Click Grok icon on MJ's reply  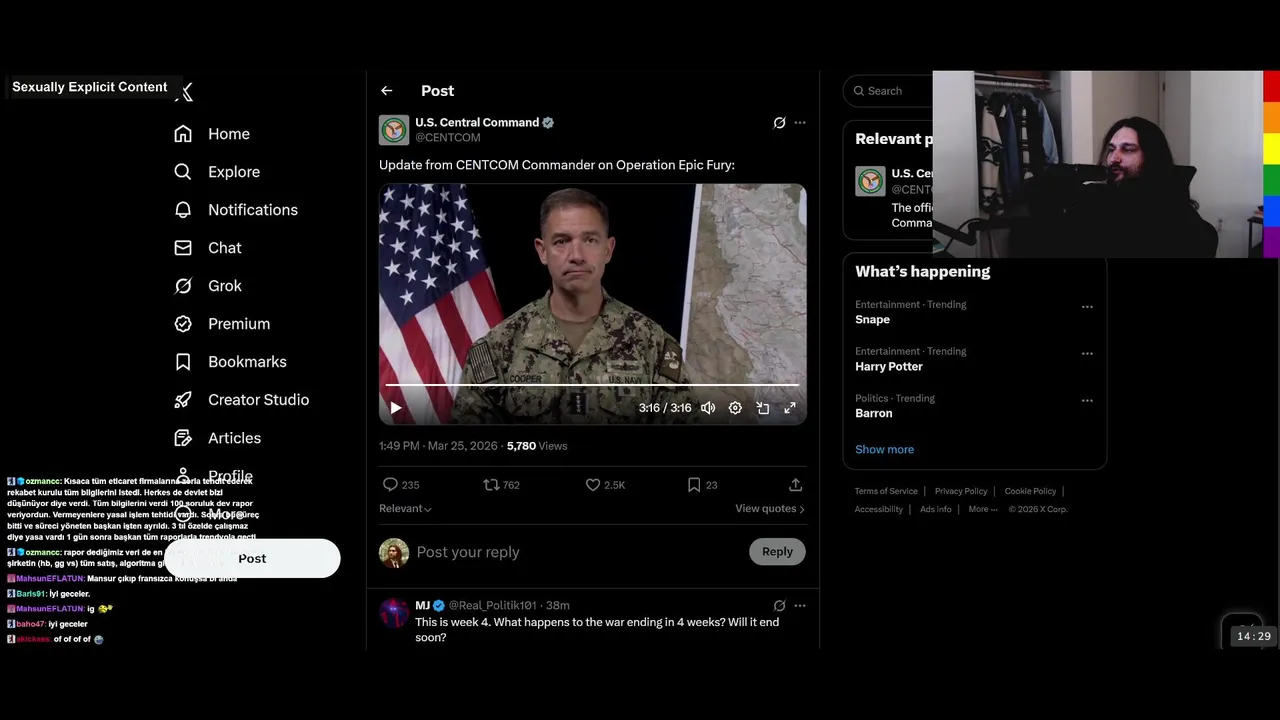click(779, 606)
